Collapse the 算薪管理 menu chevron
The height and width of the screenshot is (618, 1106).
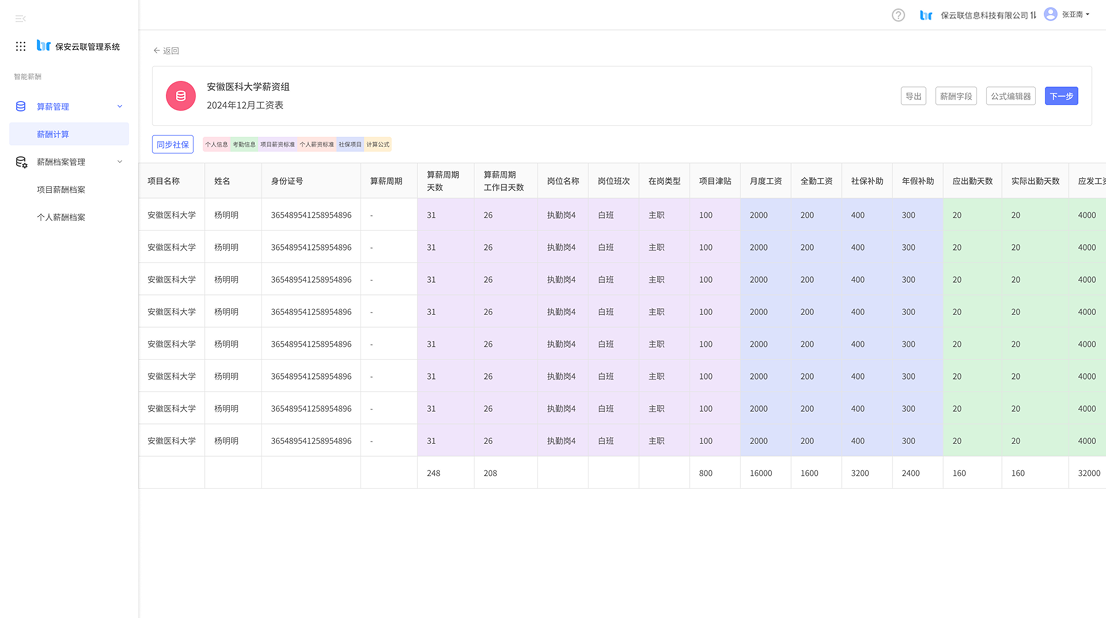pos(120,106)
